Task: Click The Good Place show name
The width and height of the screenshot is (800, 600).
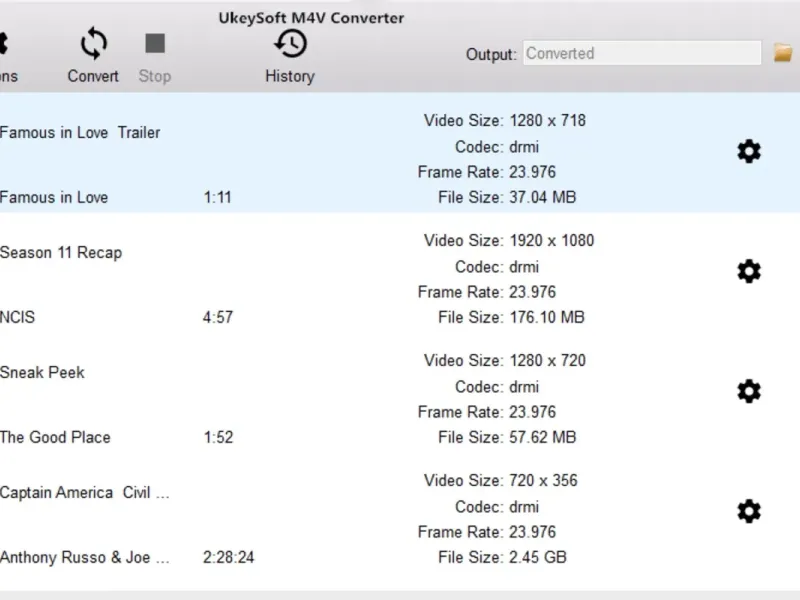Action: 55,437
